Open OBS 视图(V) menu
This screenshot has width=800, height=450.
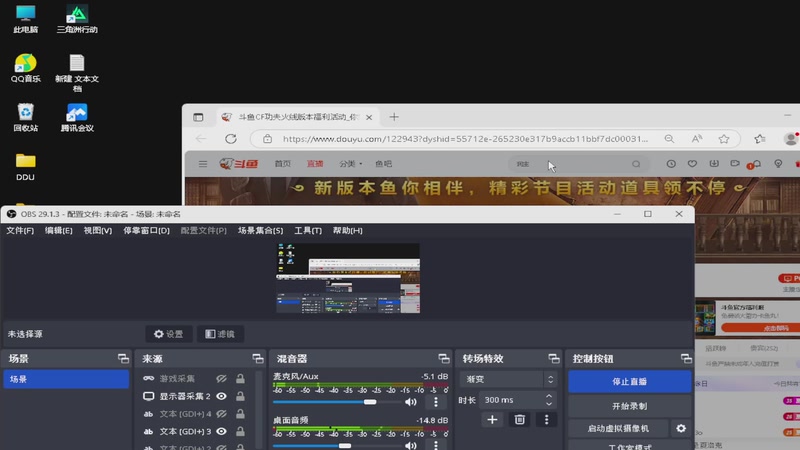(x=98, y=231)
